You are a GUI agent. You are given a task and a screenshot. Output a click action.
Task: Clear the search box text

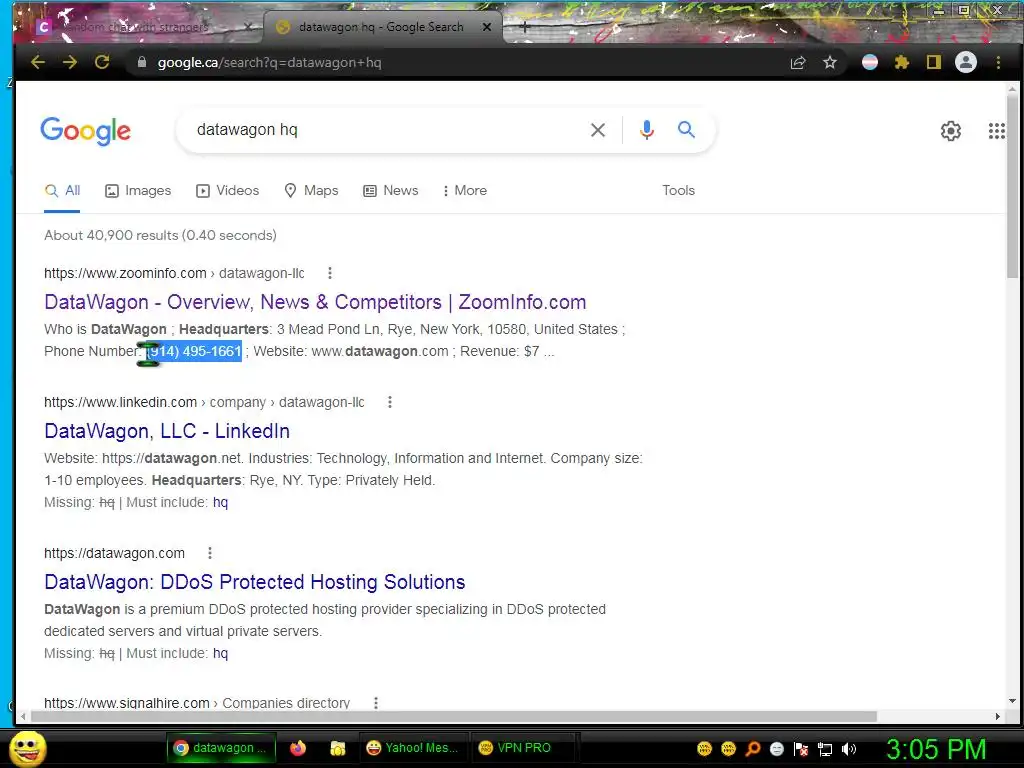click(x=598, y=130)
